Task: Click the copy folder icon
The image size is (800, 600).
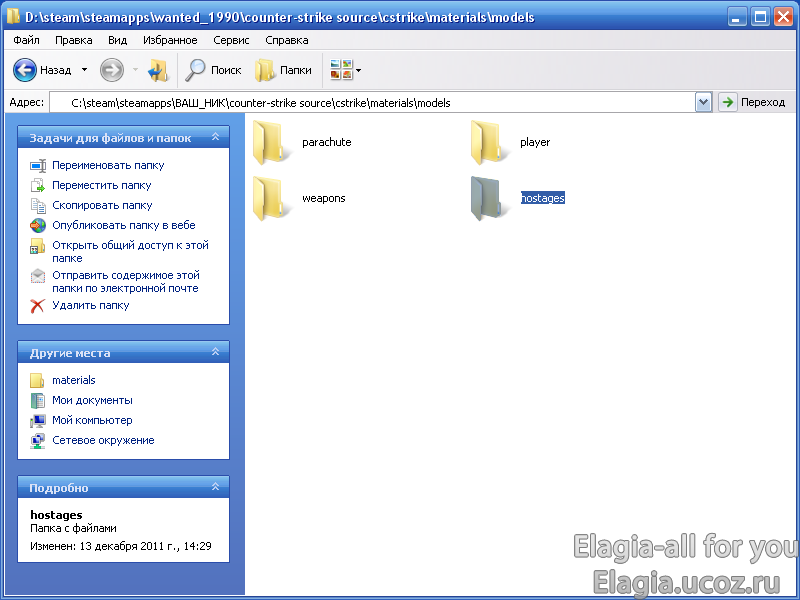Action: (x=38, y=205)
